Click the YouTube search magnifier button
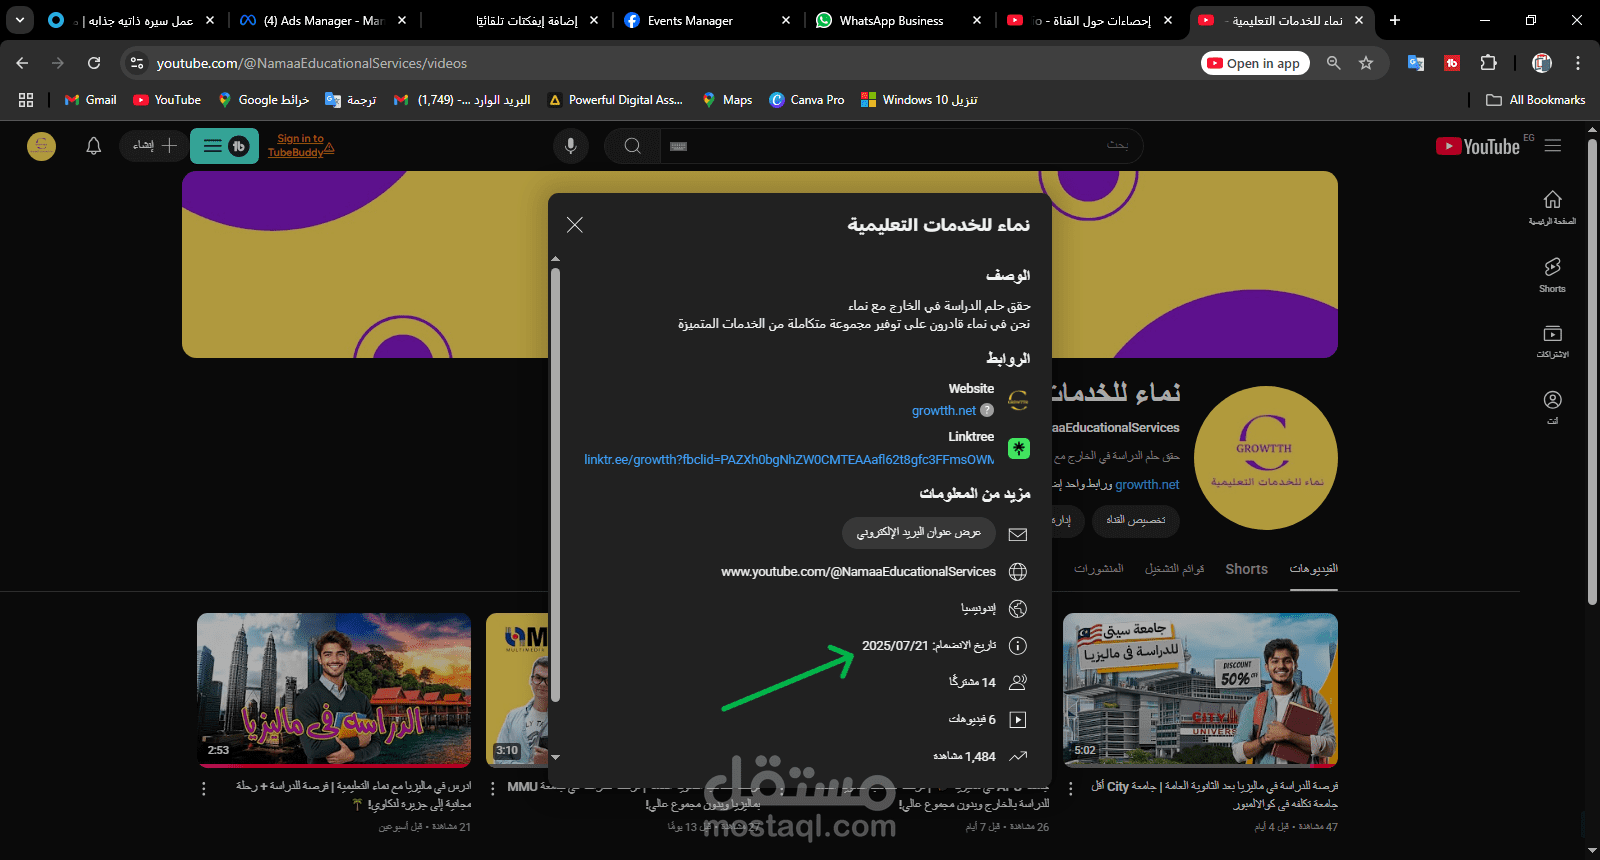Image resolution: width=1600 pixels, height=860 pixels. (x=632, y=146)
